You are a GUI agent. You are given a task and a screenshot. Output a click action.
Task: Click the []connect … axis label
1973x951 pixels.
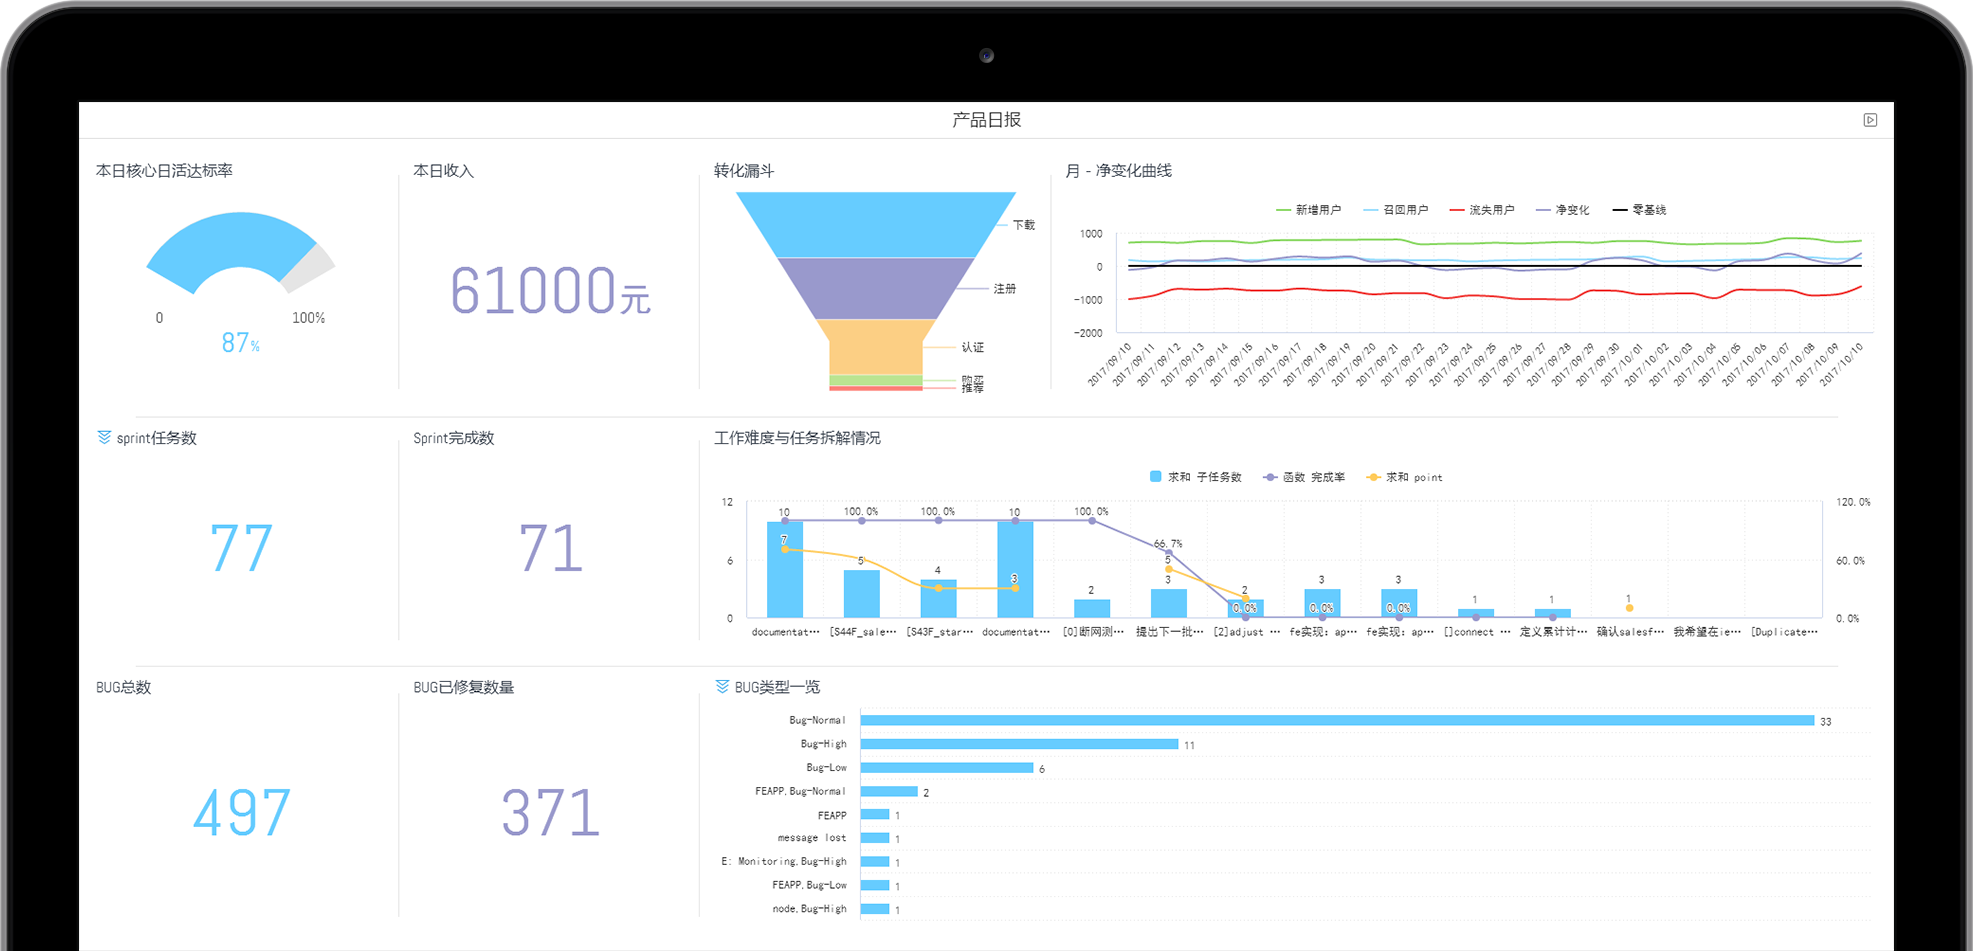click(1476, 632)
